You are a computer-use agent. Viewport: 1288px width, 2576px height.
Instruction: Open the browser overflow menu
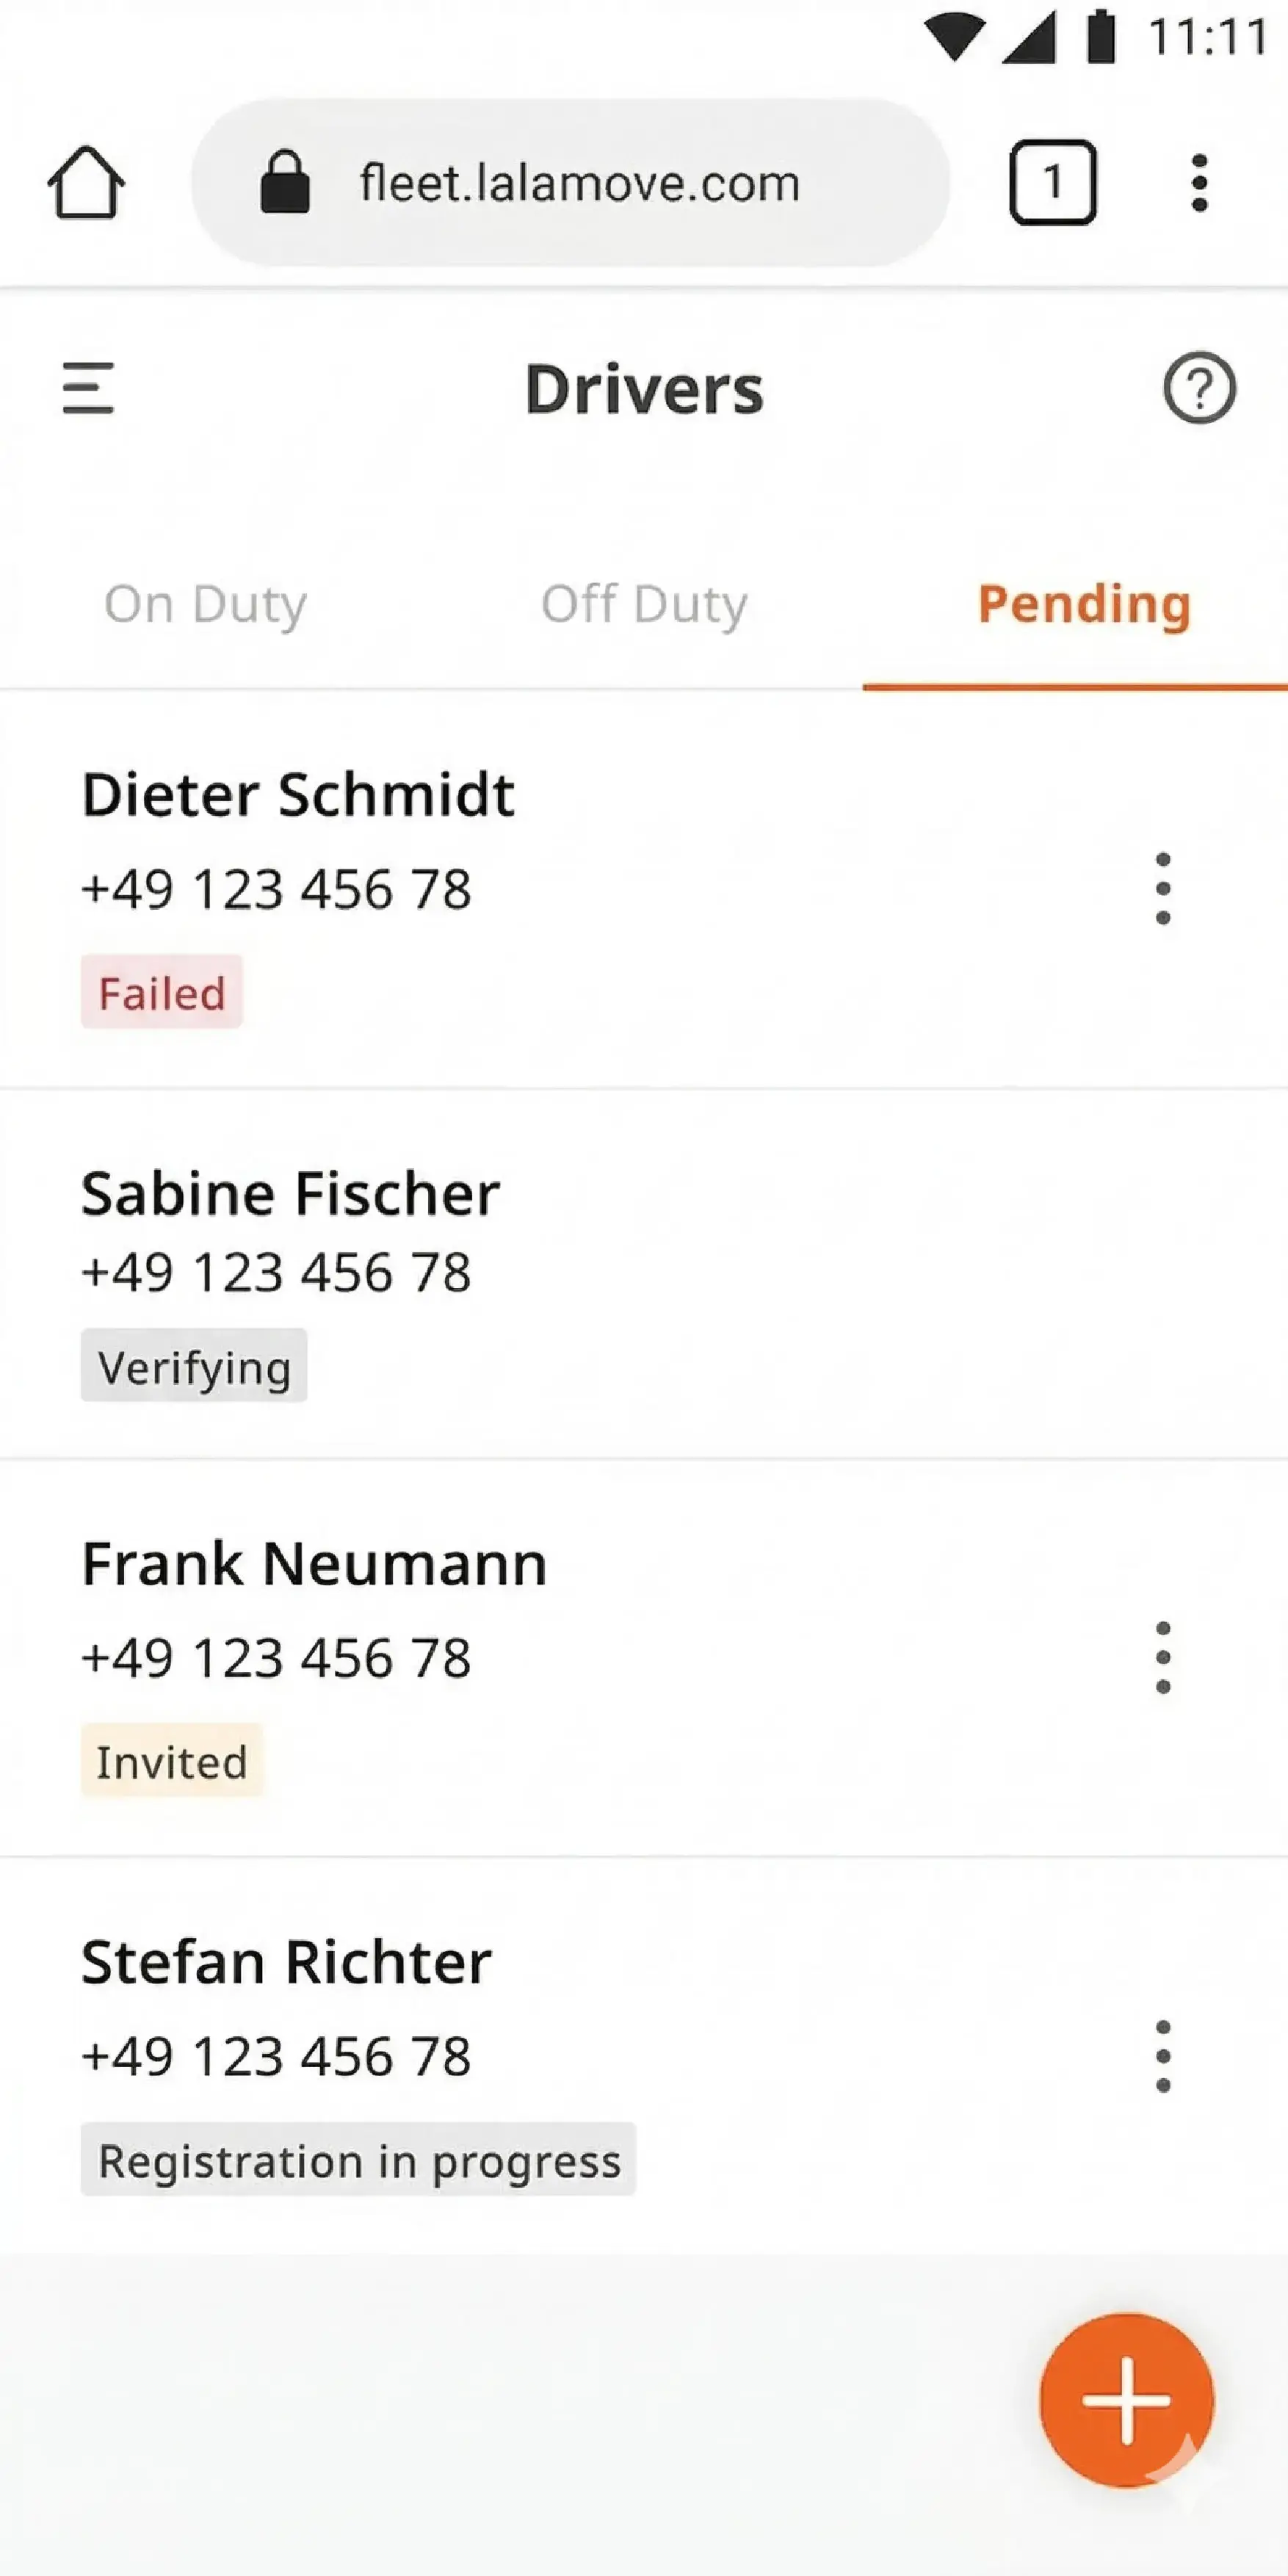pos(1199,183)
